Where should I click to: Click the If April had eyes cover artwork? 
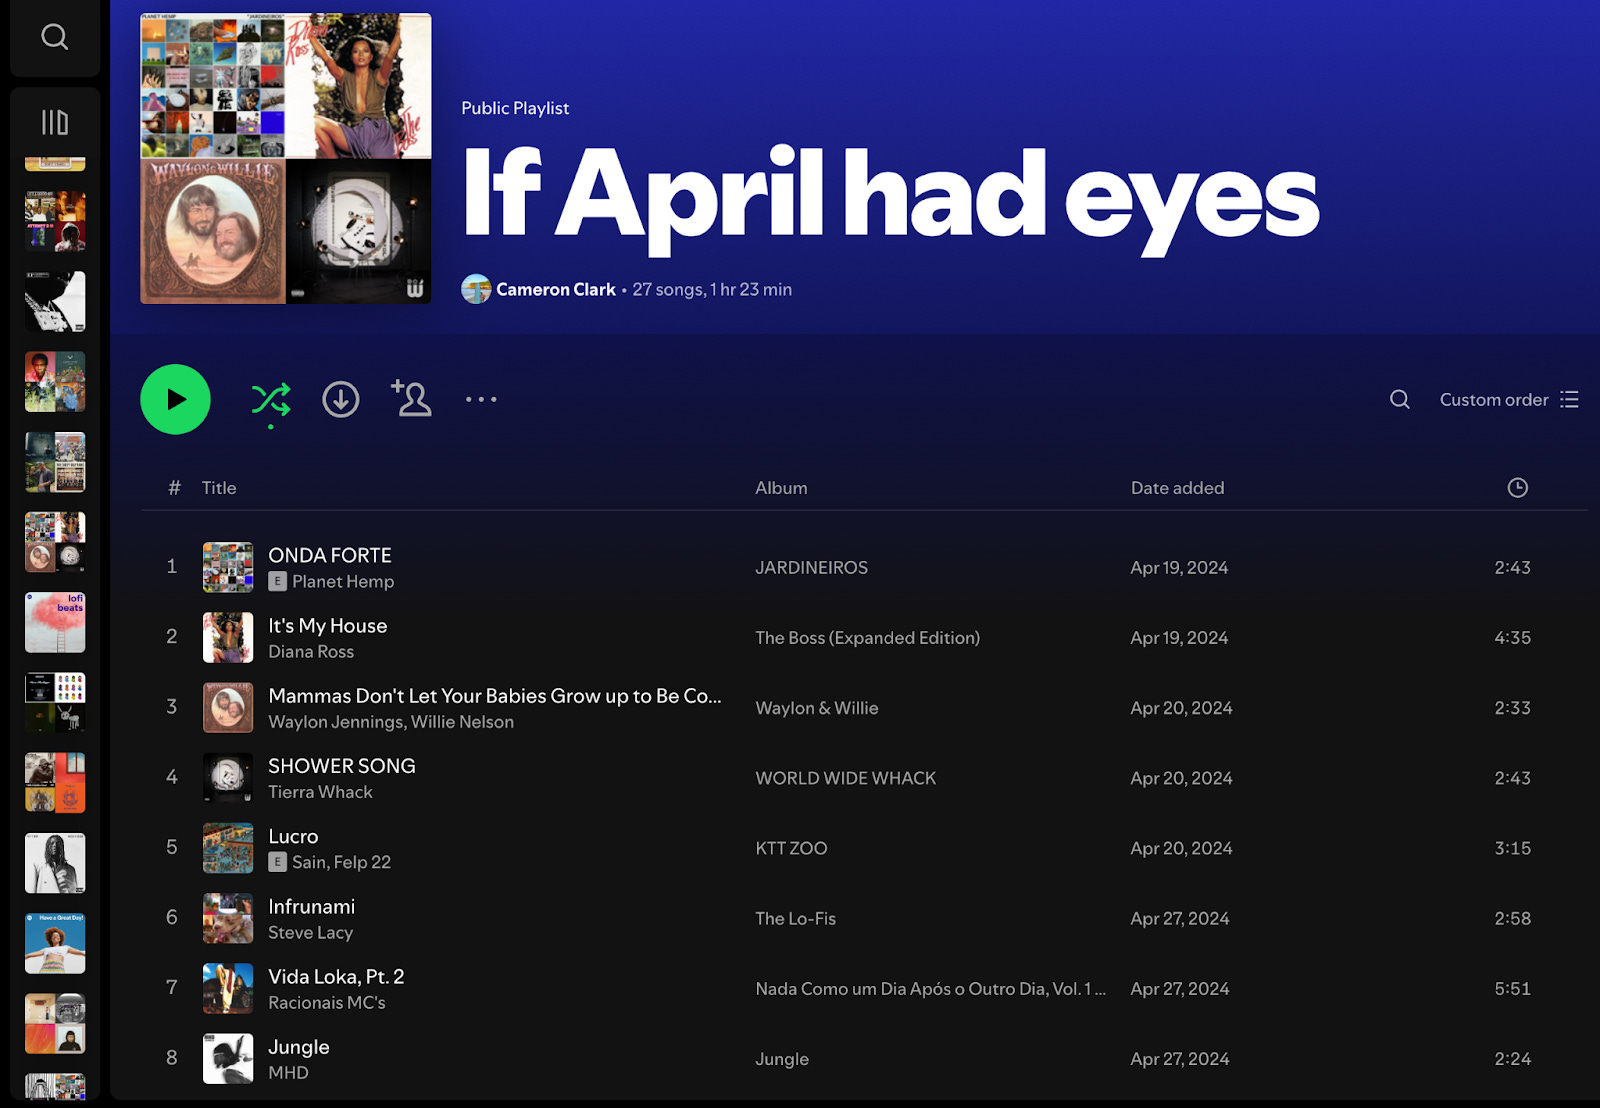[284, 158]
